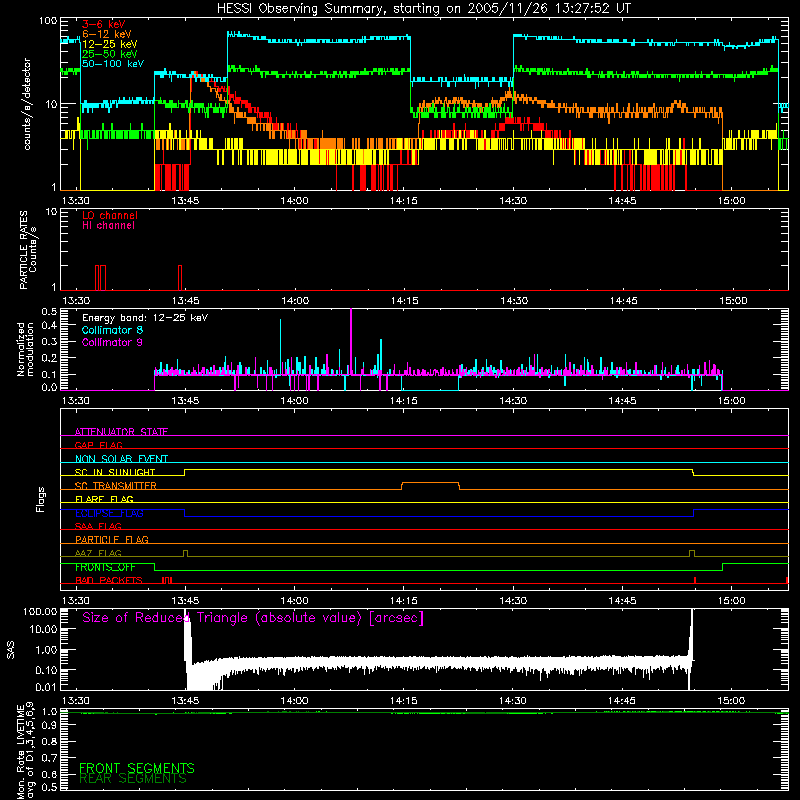Select the BAD_PACKETS flag label
800x800 pixels.
click(x=108, y=580)
